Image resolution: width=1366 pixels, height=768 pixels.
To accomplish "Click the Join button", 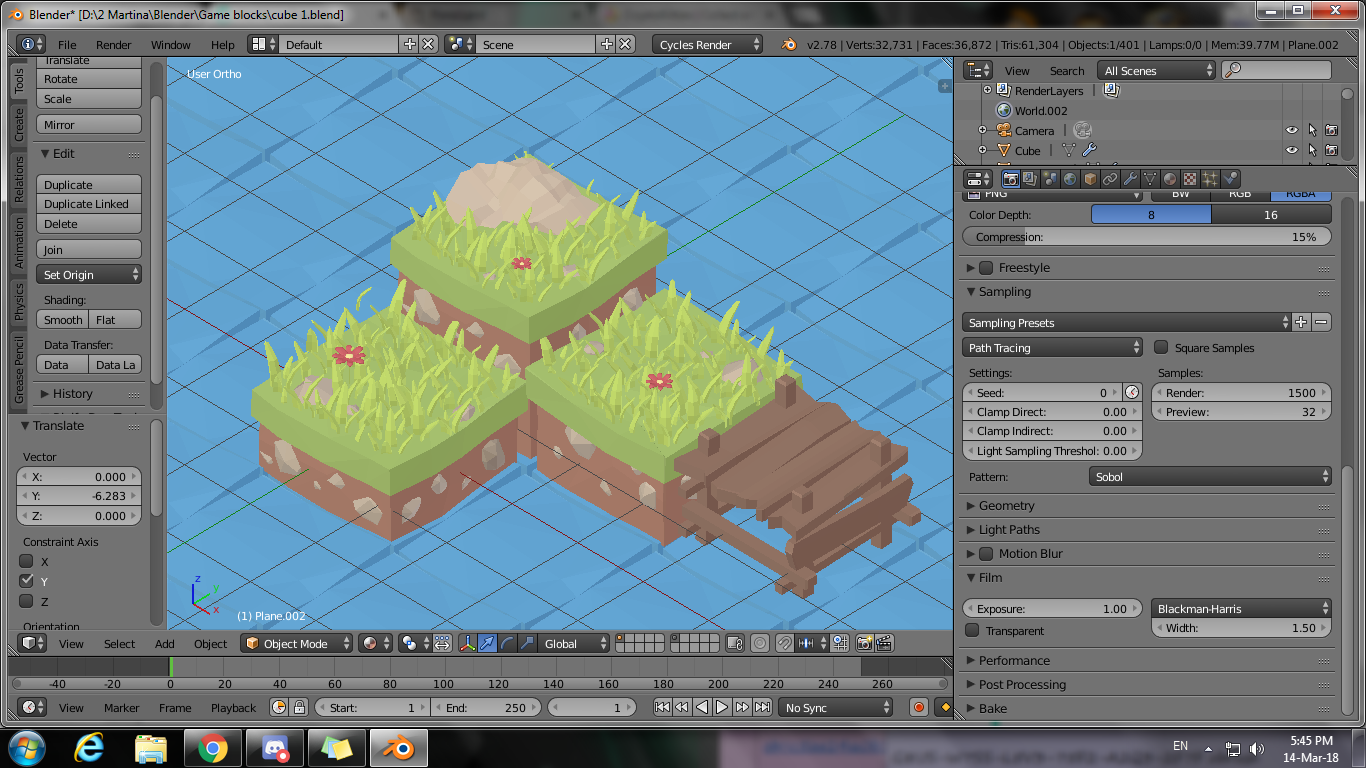I will point(89,250).
